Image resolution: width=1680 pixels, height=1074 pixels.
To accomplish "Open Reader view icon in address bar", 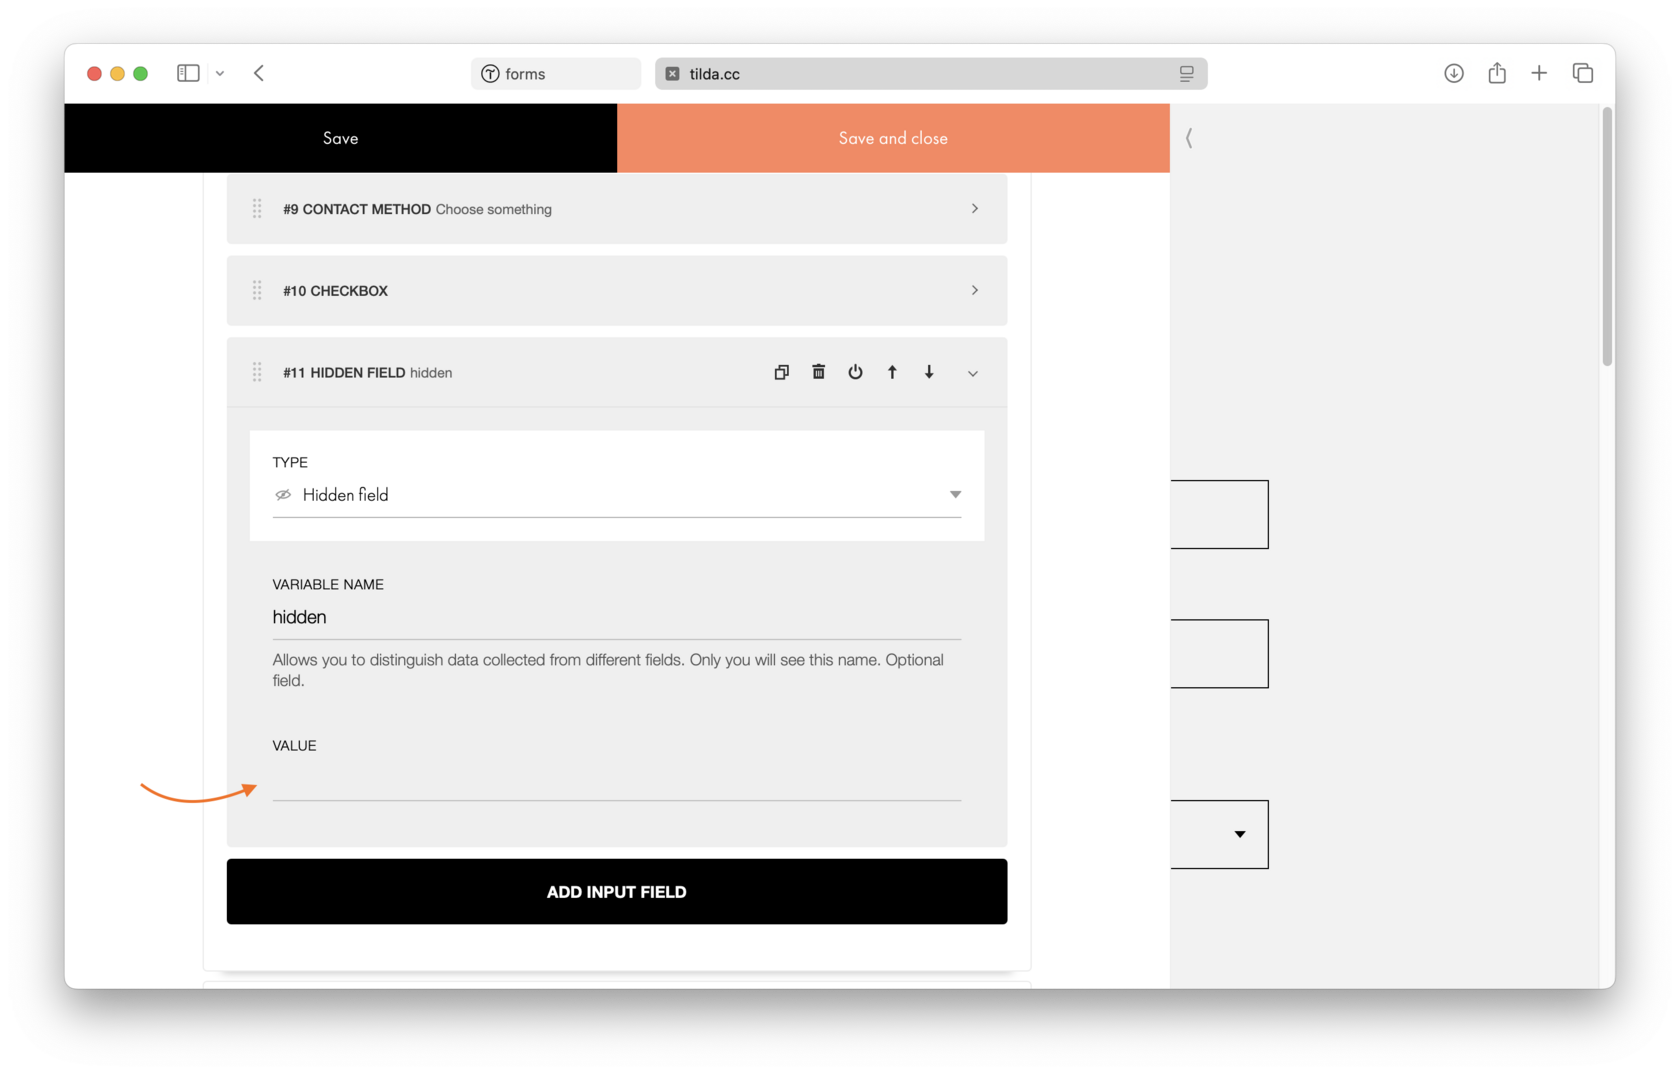I will point(1186,74).
